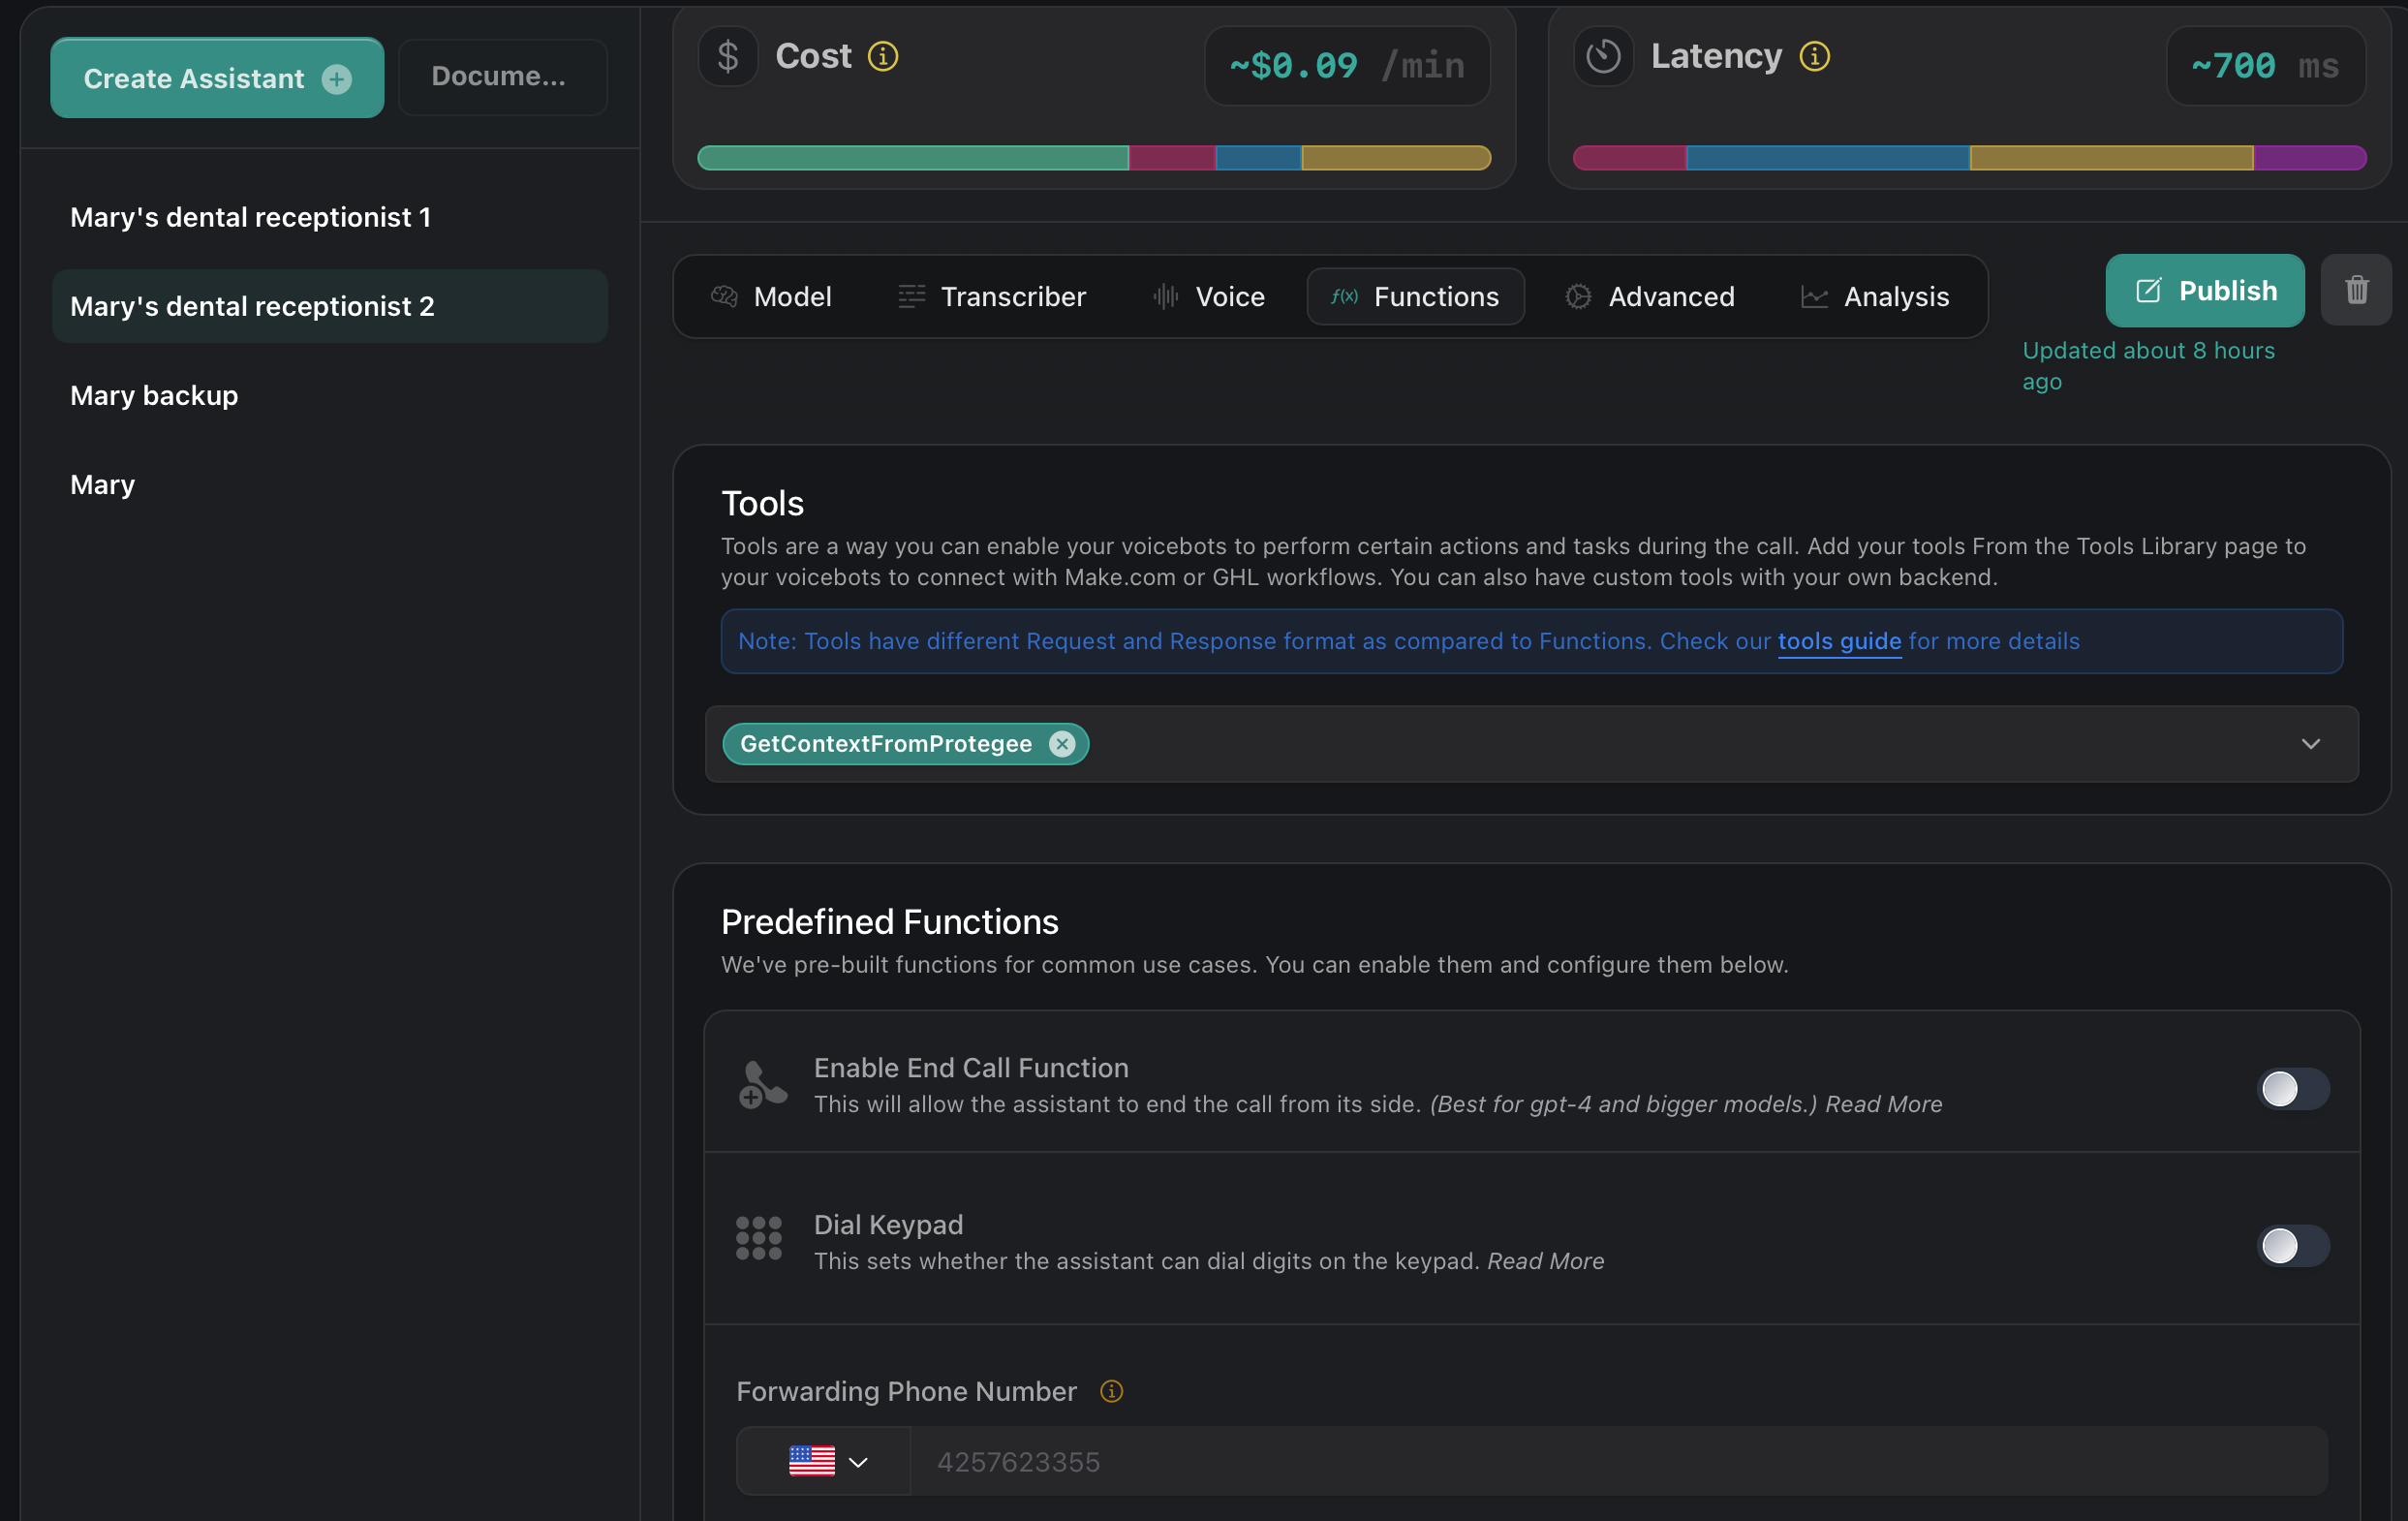Screen dimensions: 2408x1521
Task: Click the Dial Keypad grid icon
Action: pos(759,1239)
